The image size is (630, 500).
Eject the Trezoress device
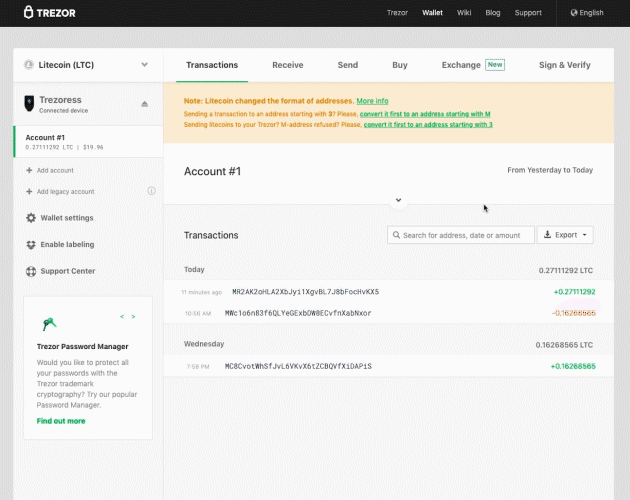[x=145, y=104]
